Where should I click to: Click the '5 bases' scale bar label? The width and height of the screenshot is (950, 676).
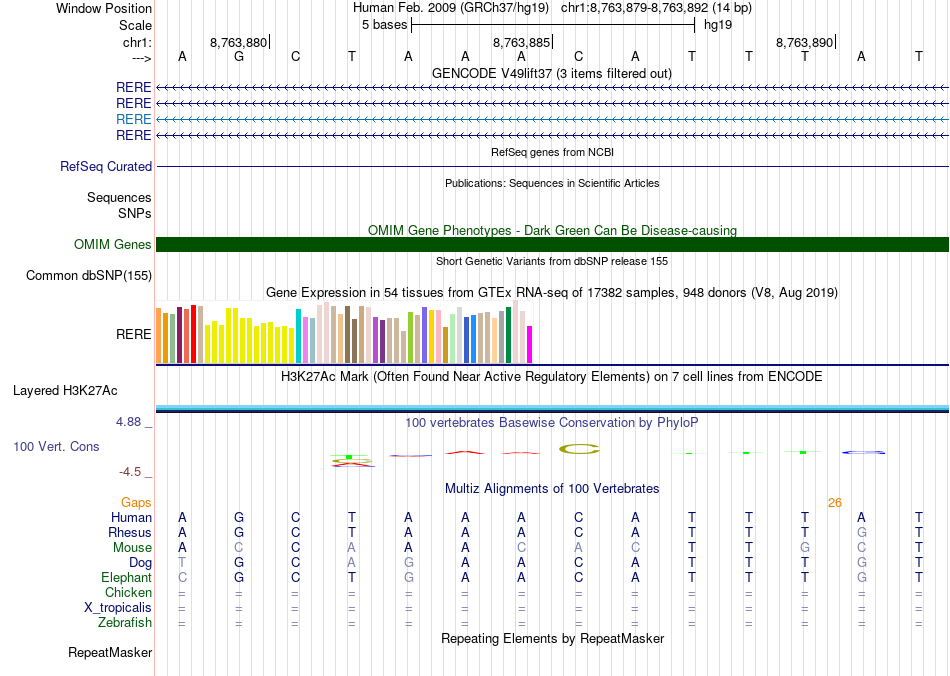pos(385,25)
